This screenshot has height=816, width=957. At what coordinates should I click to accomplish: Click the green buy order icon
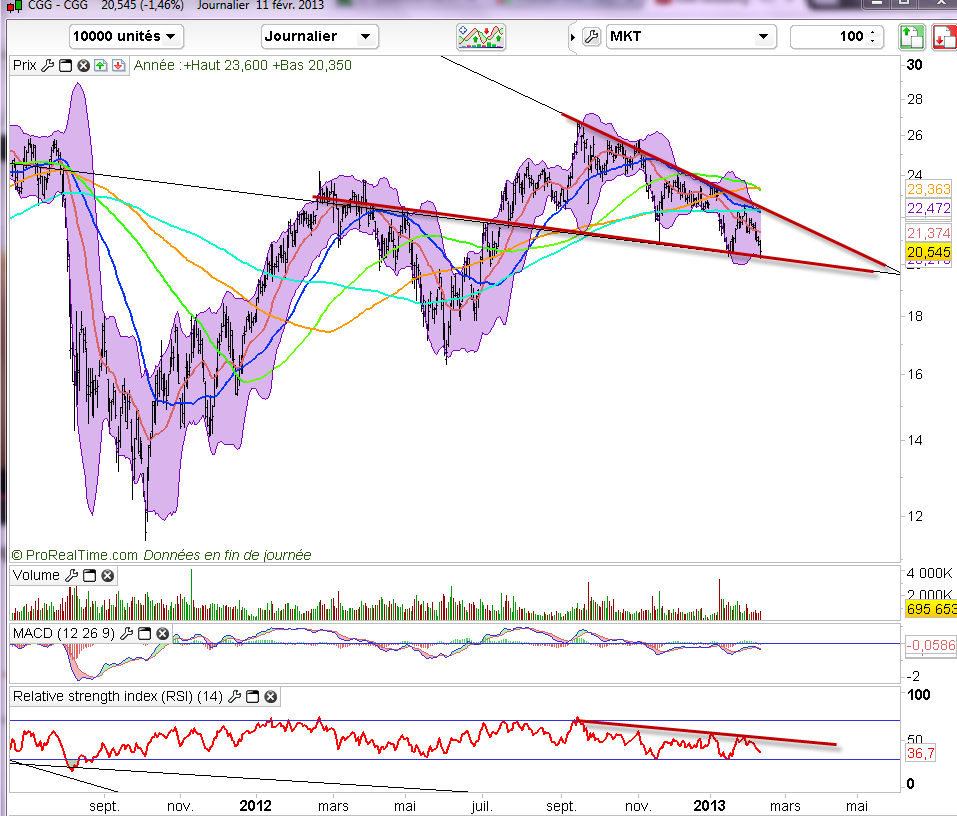pos(912,37)
